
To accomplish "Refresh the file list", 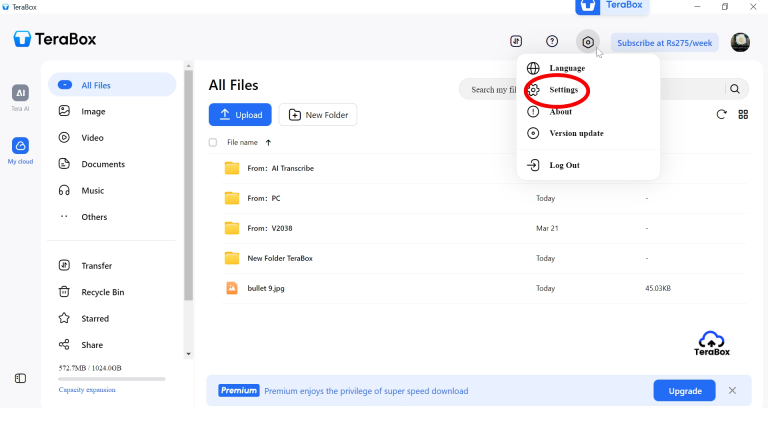I will tap(721, 115).
